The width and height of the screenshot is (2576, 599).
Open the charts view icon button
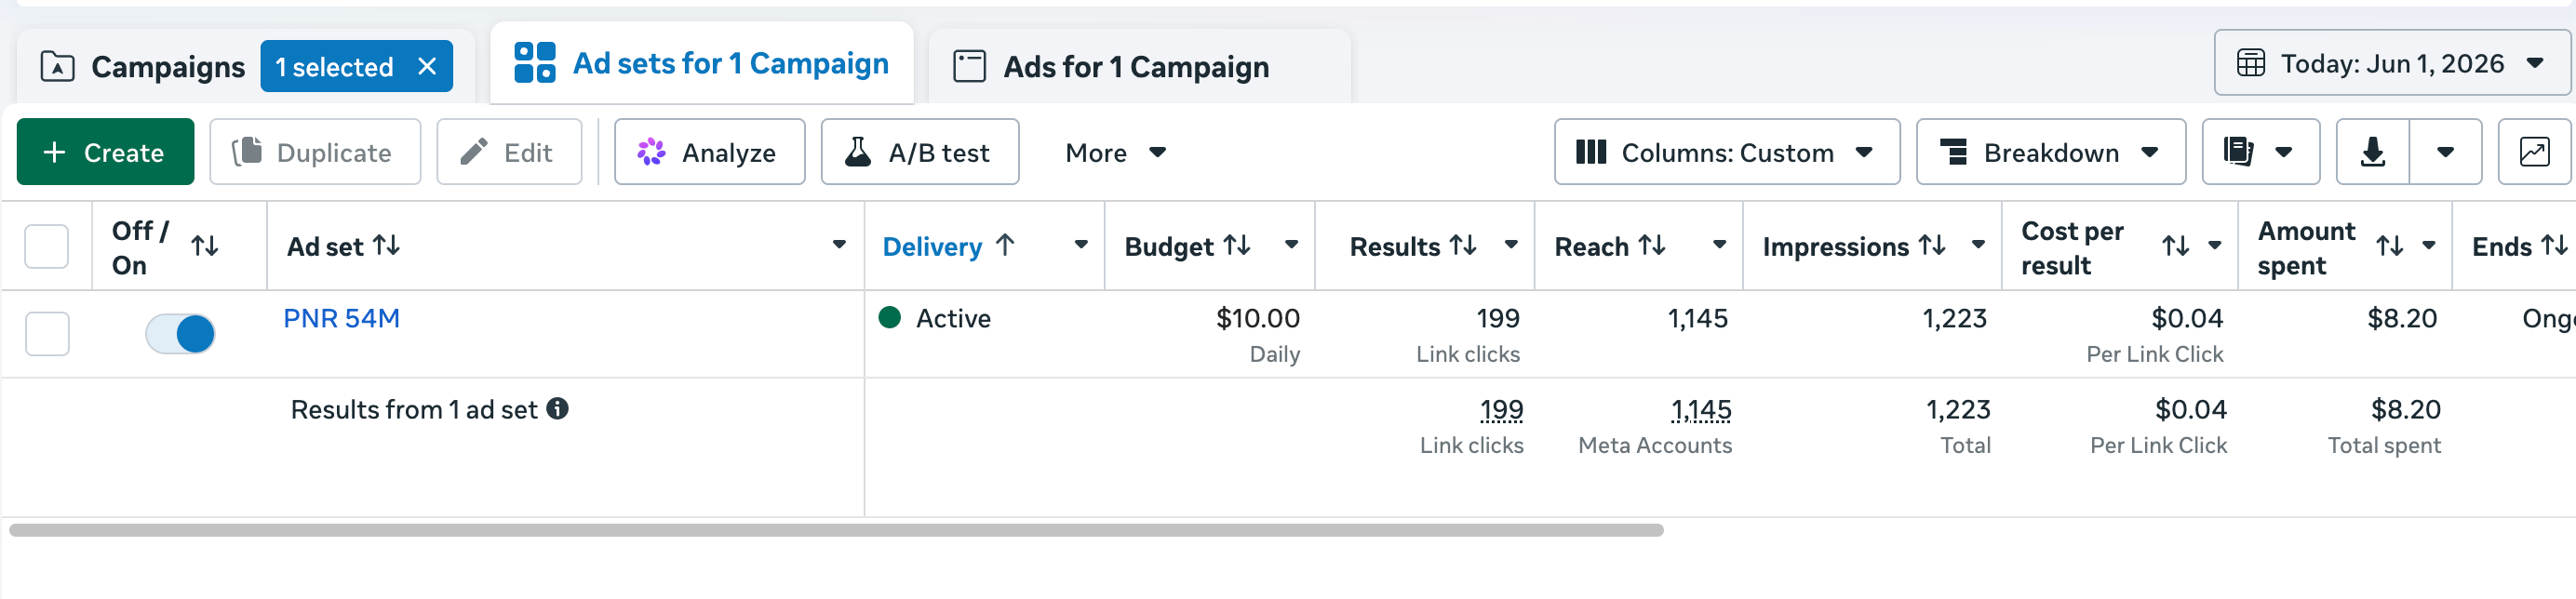tap(2535, 152)
